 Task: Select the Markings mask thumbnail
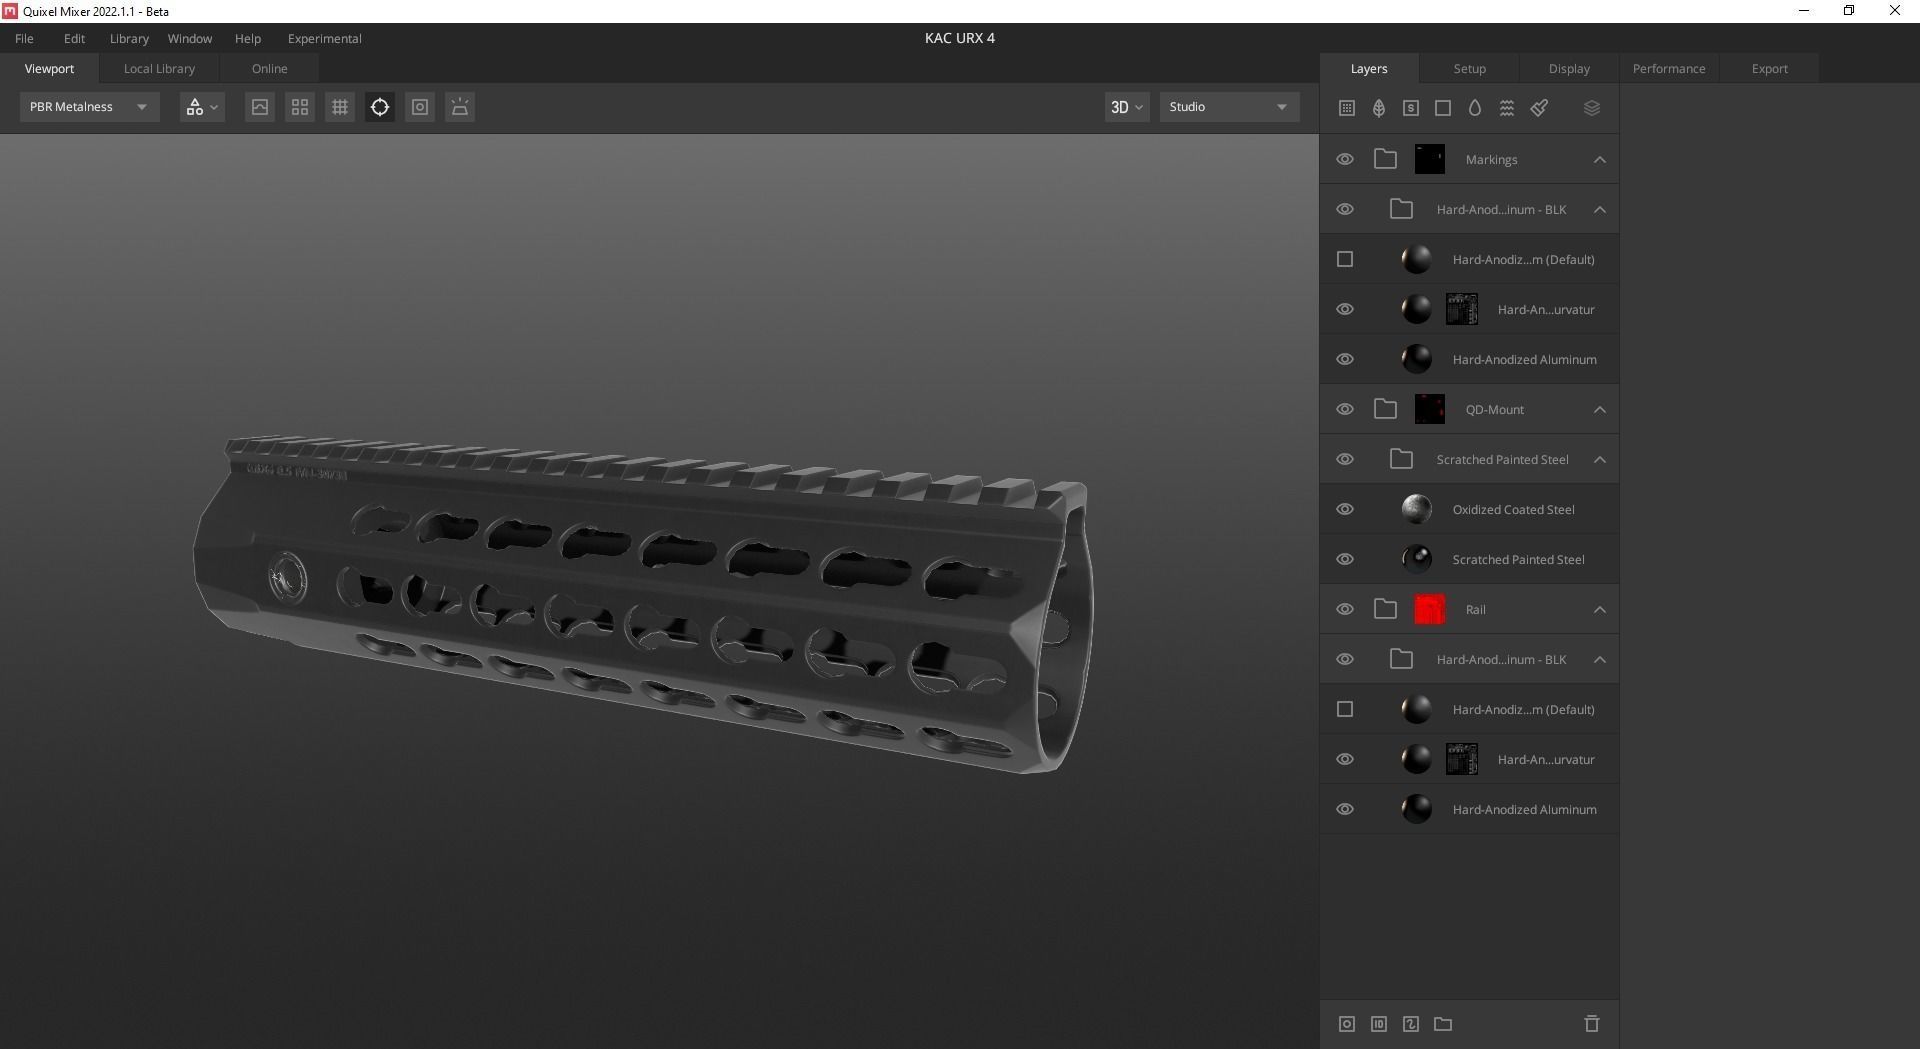coord(1430,159)
